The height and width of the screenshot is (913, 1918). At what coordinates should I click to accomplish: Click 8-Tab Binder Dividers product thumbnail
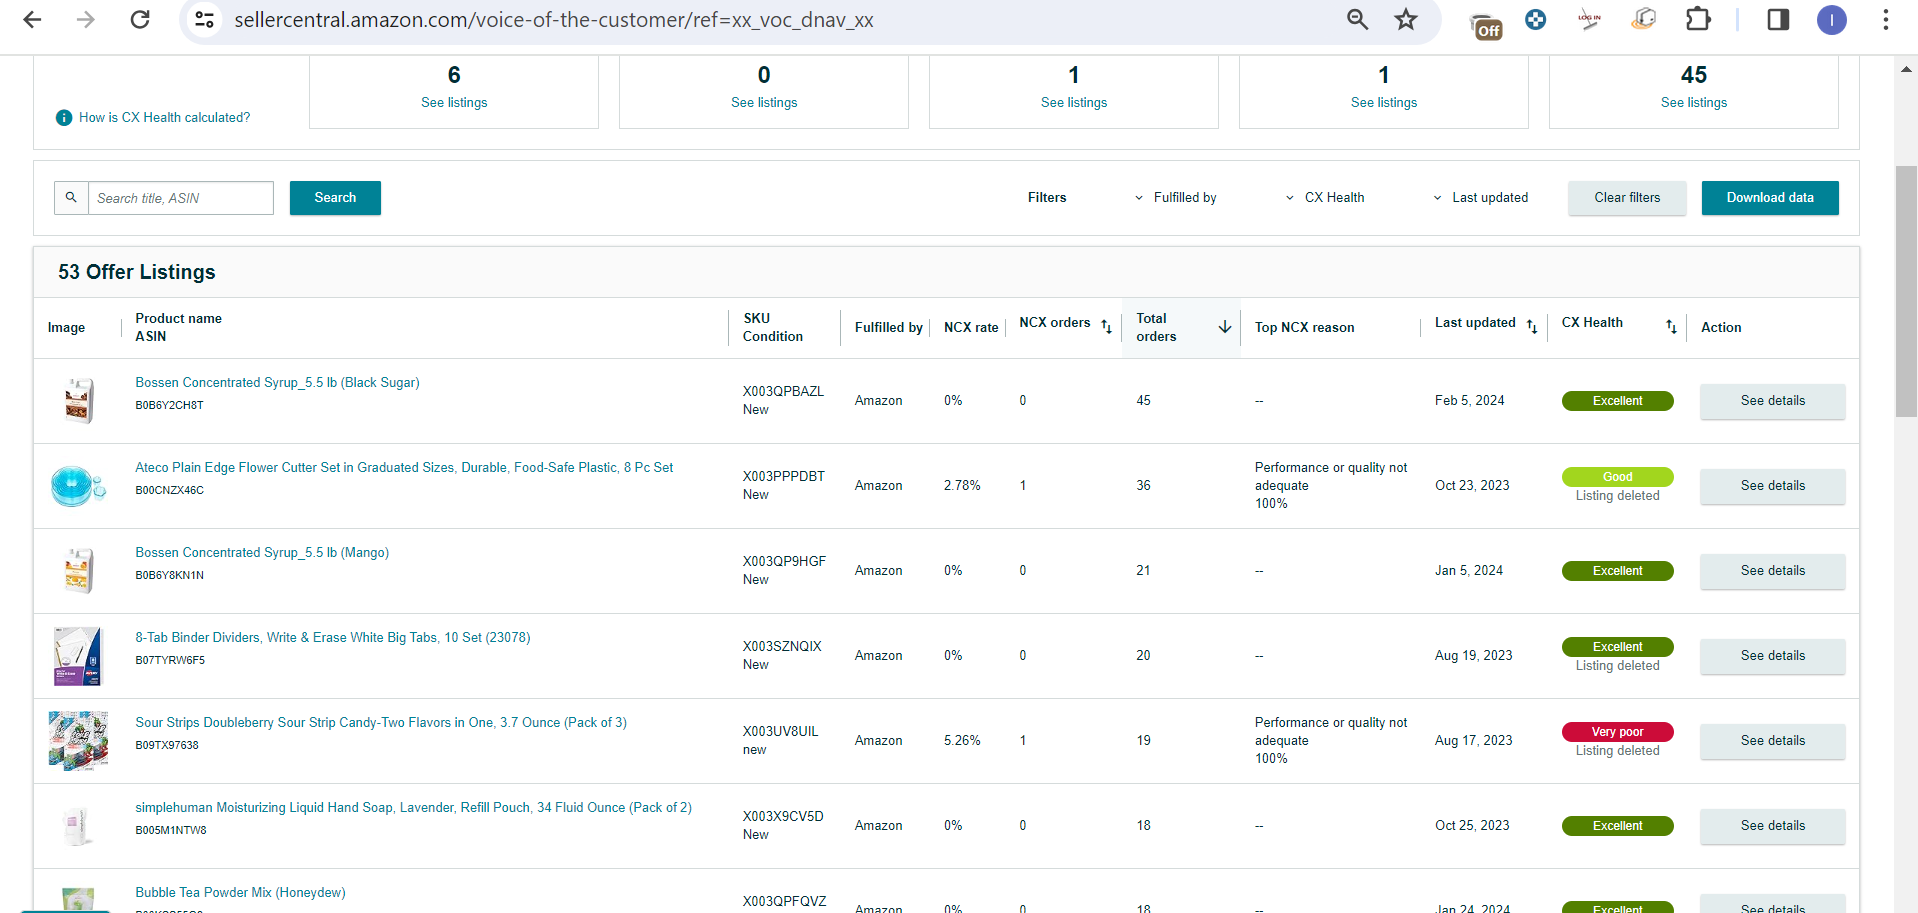(x=78, y=656)
